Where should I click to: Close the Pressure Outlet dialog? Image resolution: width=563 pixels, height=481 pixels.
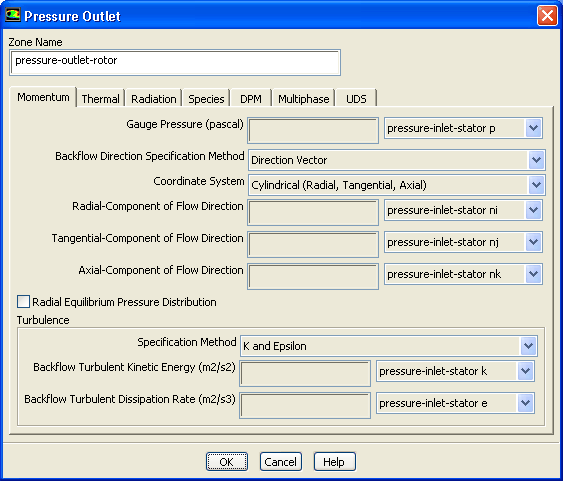click(547, 16)
